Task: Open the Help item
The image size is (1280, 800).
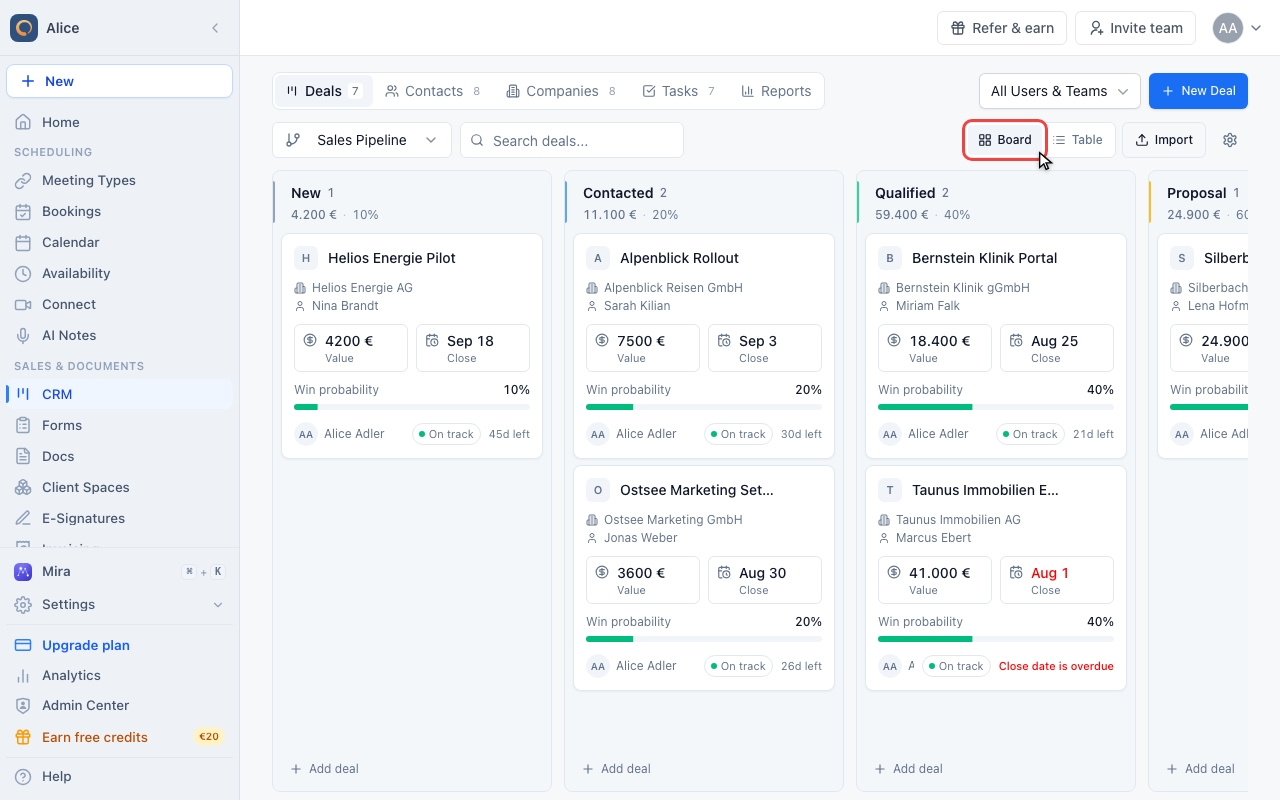Action: click(x=120, y=776)
